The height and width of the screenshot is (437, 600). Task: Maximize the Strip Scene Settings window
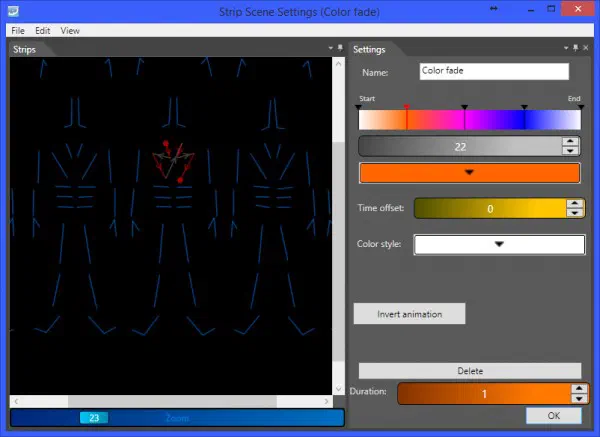(x=551, y=9)
